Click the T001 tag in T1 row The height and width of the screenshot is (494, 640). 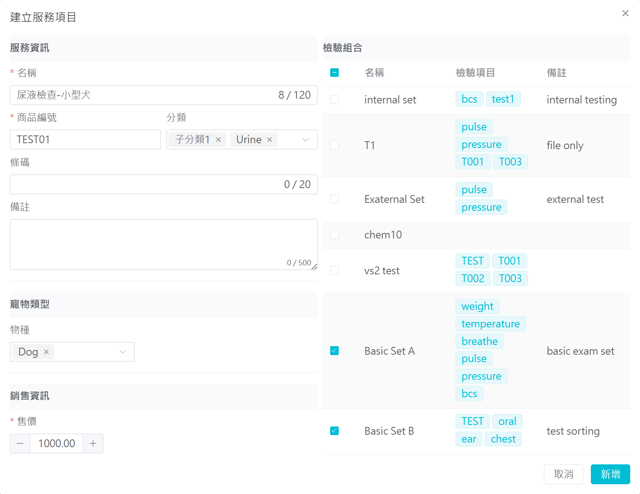[473, 162]
